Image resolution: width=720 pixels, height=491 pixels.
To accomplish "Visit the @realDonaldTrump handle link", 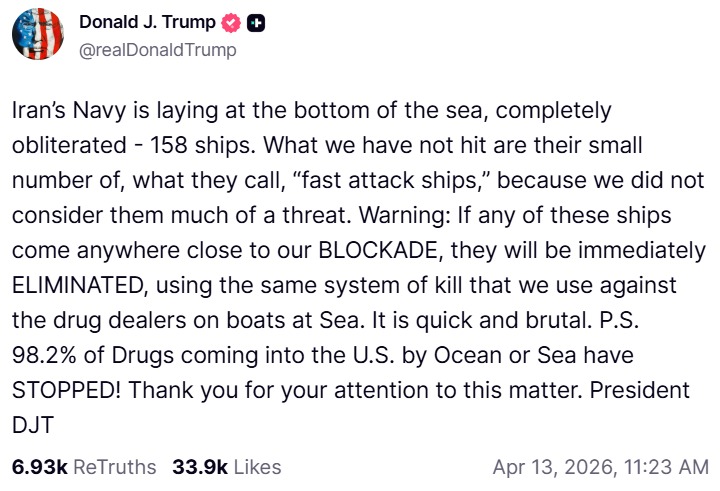I will pyautogui.click(x=158, y=48).
